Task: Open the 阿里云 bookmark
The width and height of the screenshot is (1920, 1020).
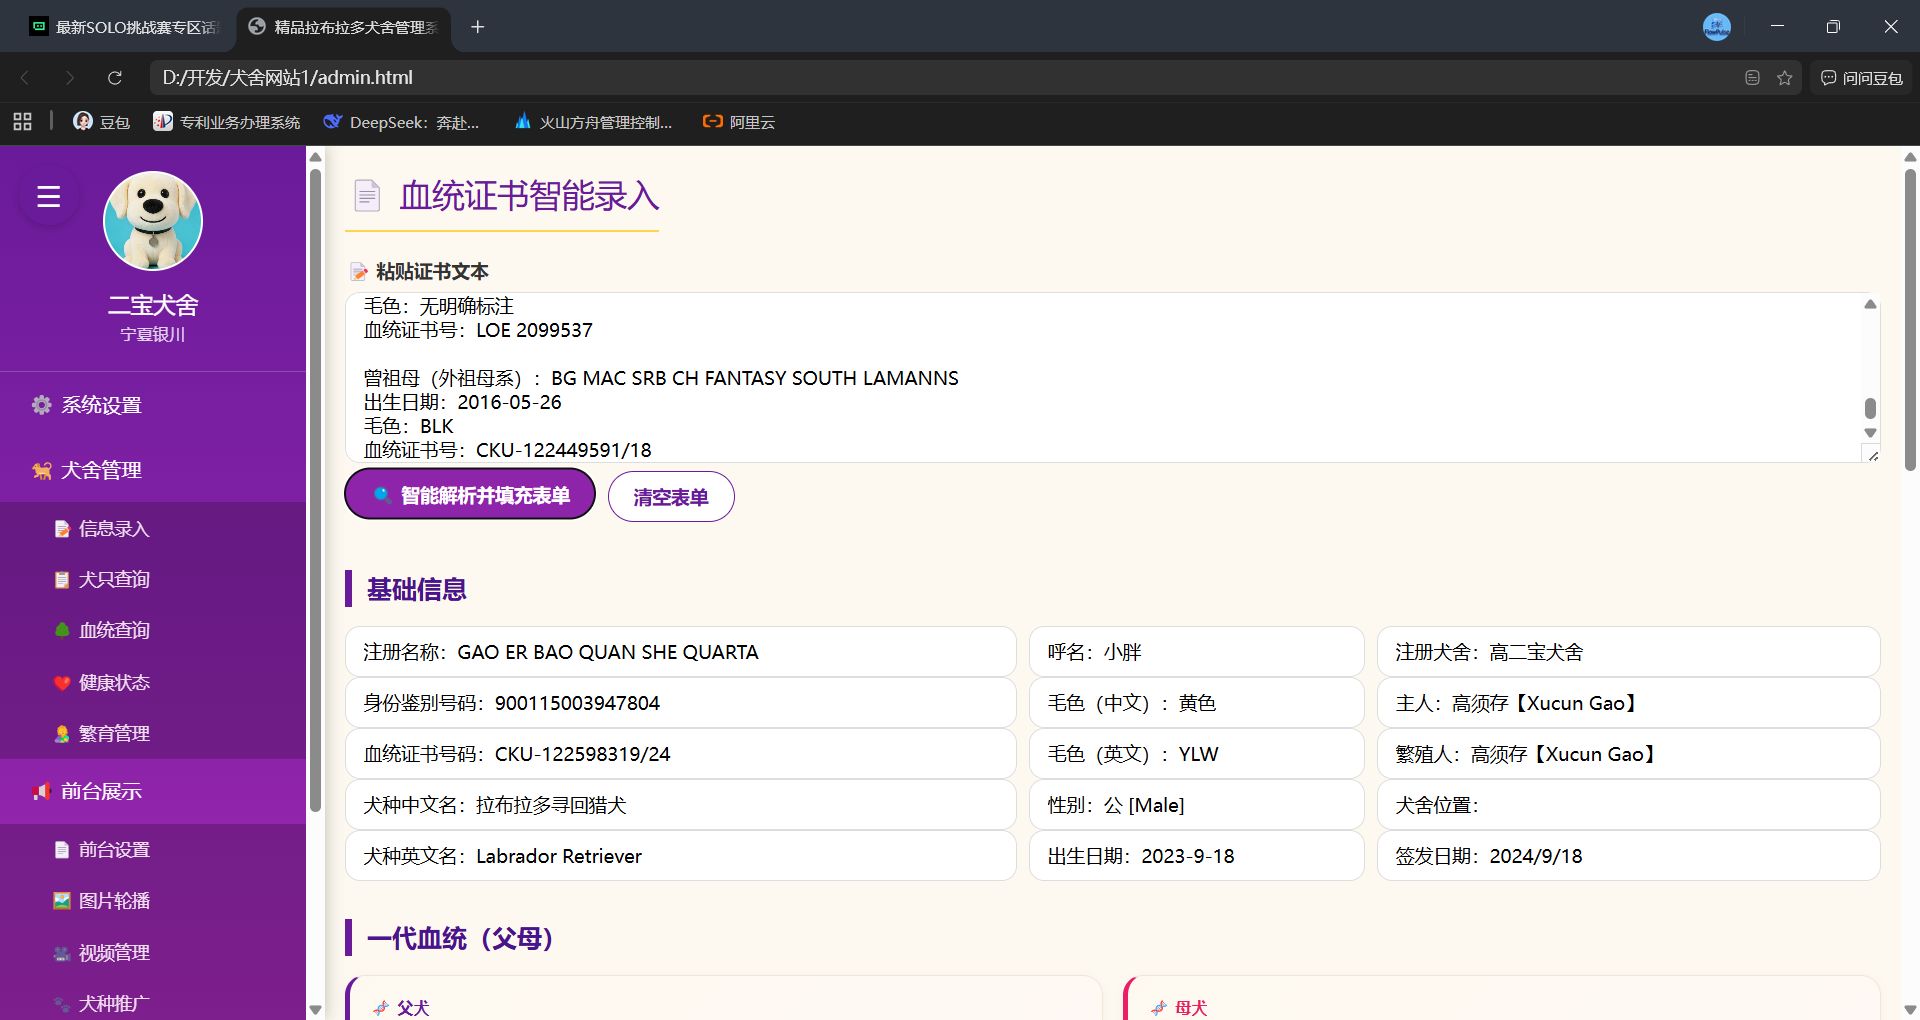Action: [x=739, y=122]
